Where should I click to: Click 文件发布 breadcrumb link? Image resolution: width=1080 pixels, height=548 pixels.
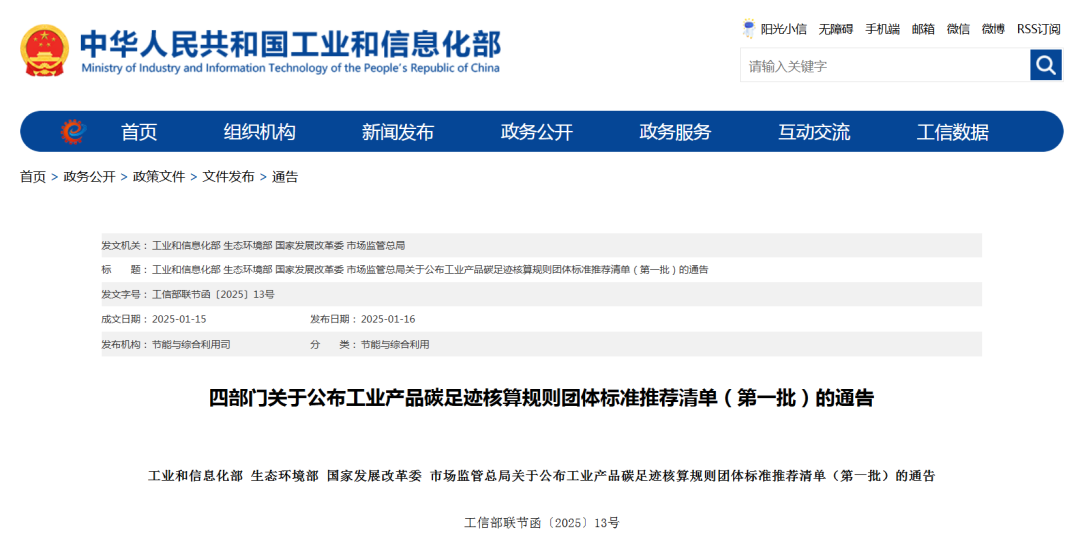(x=228, y=177)
